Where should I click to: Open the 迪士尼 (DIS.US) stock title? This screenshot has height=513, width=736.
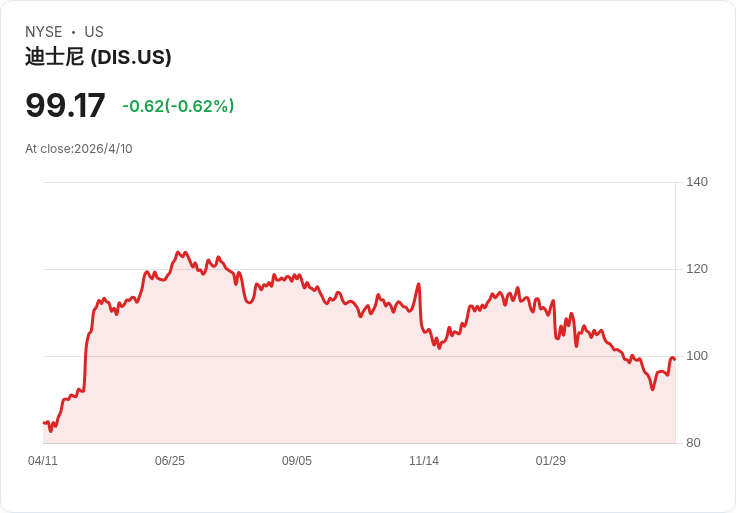98,57
